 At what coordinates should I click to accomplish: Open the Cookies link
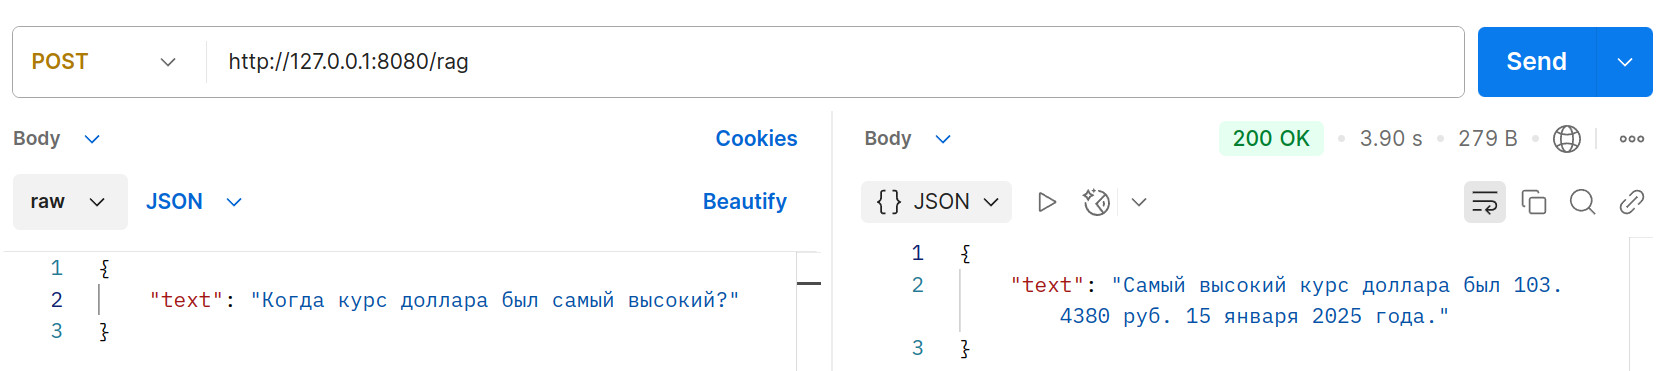click(756, 139)
